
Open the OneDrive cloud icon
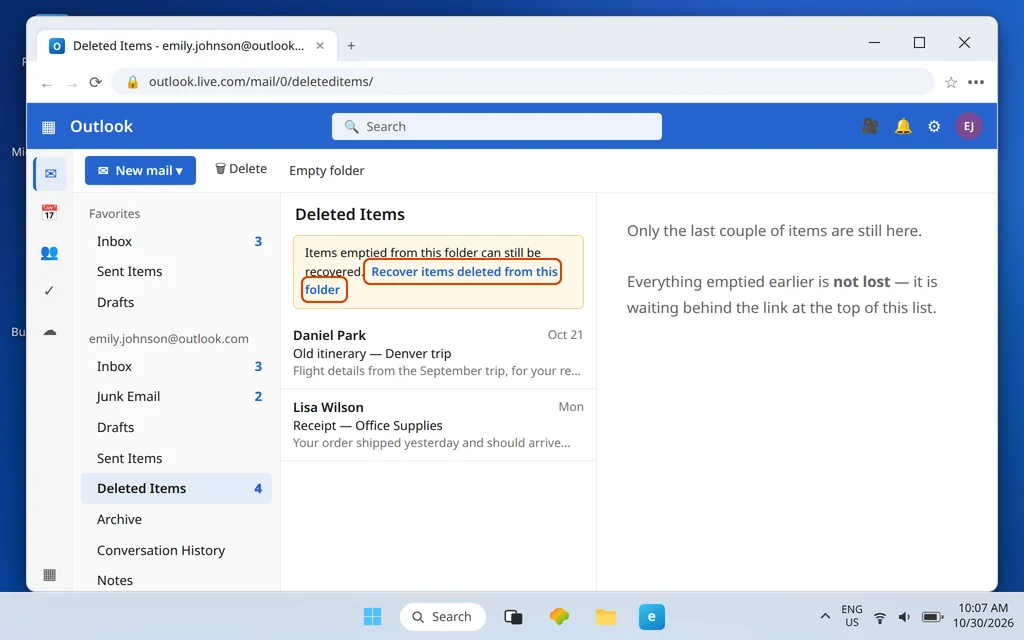[x=50, y=332]
